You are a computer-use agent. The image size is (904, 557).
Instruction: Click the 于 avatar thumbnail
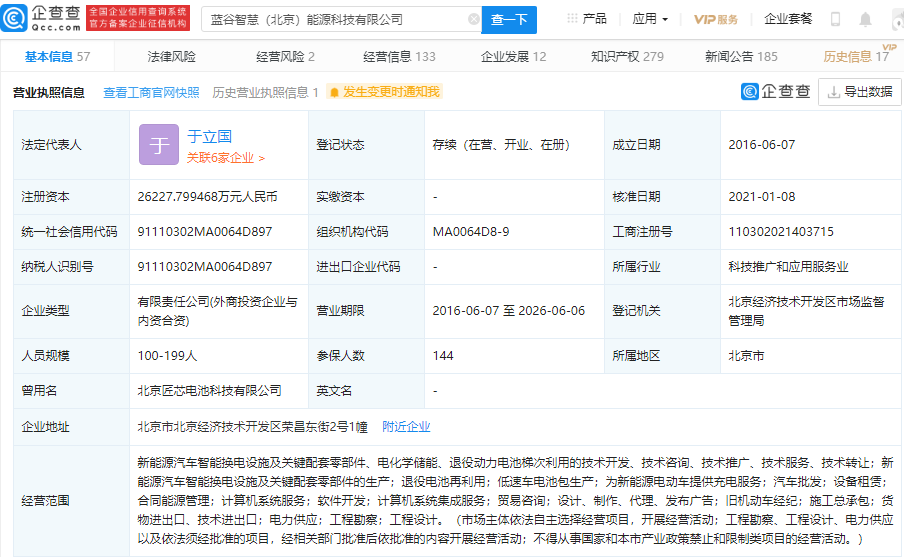click(x=159, y=145)
